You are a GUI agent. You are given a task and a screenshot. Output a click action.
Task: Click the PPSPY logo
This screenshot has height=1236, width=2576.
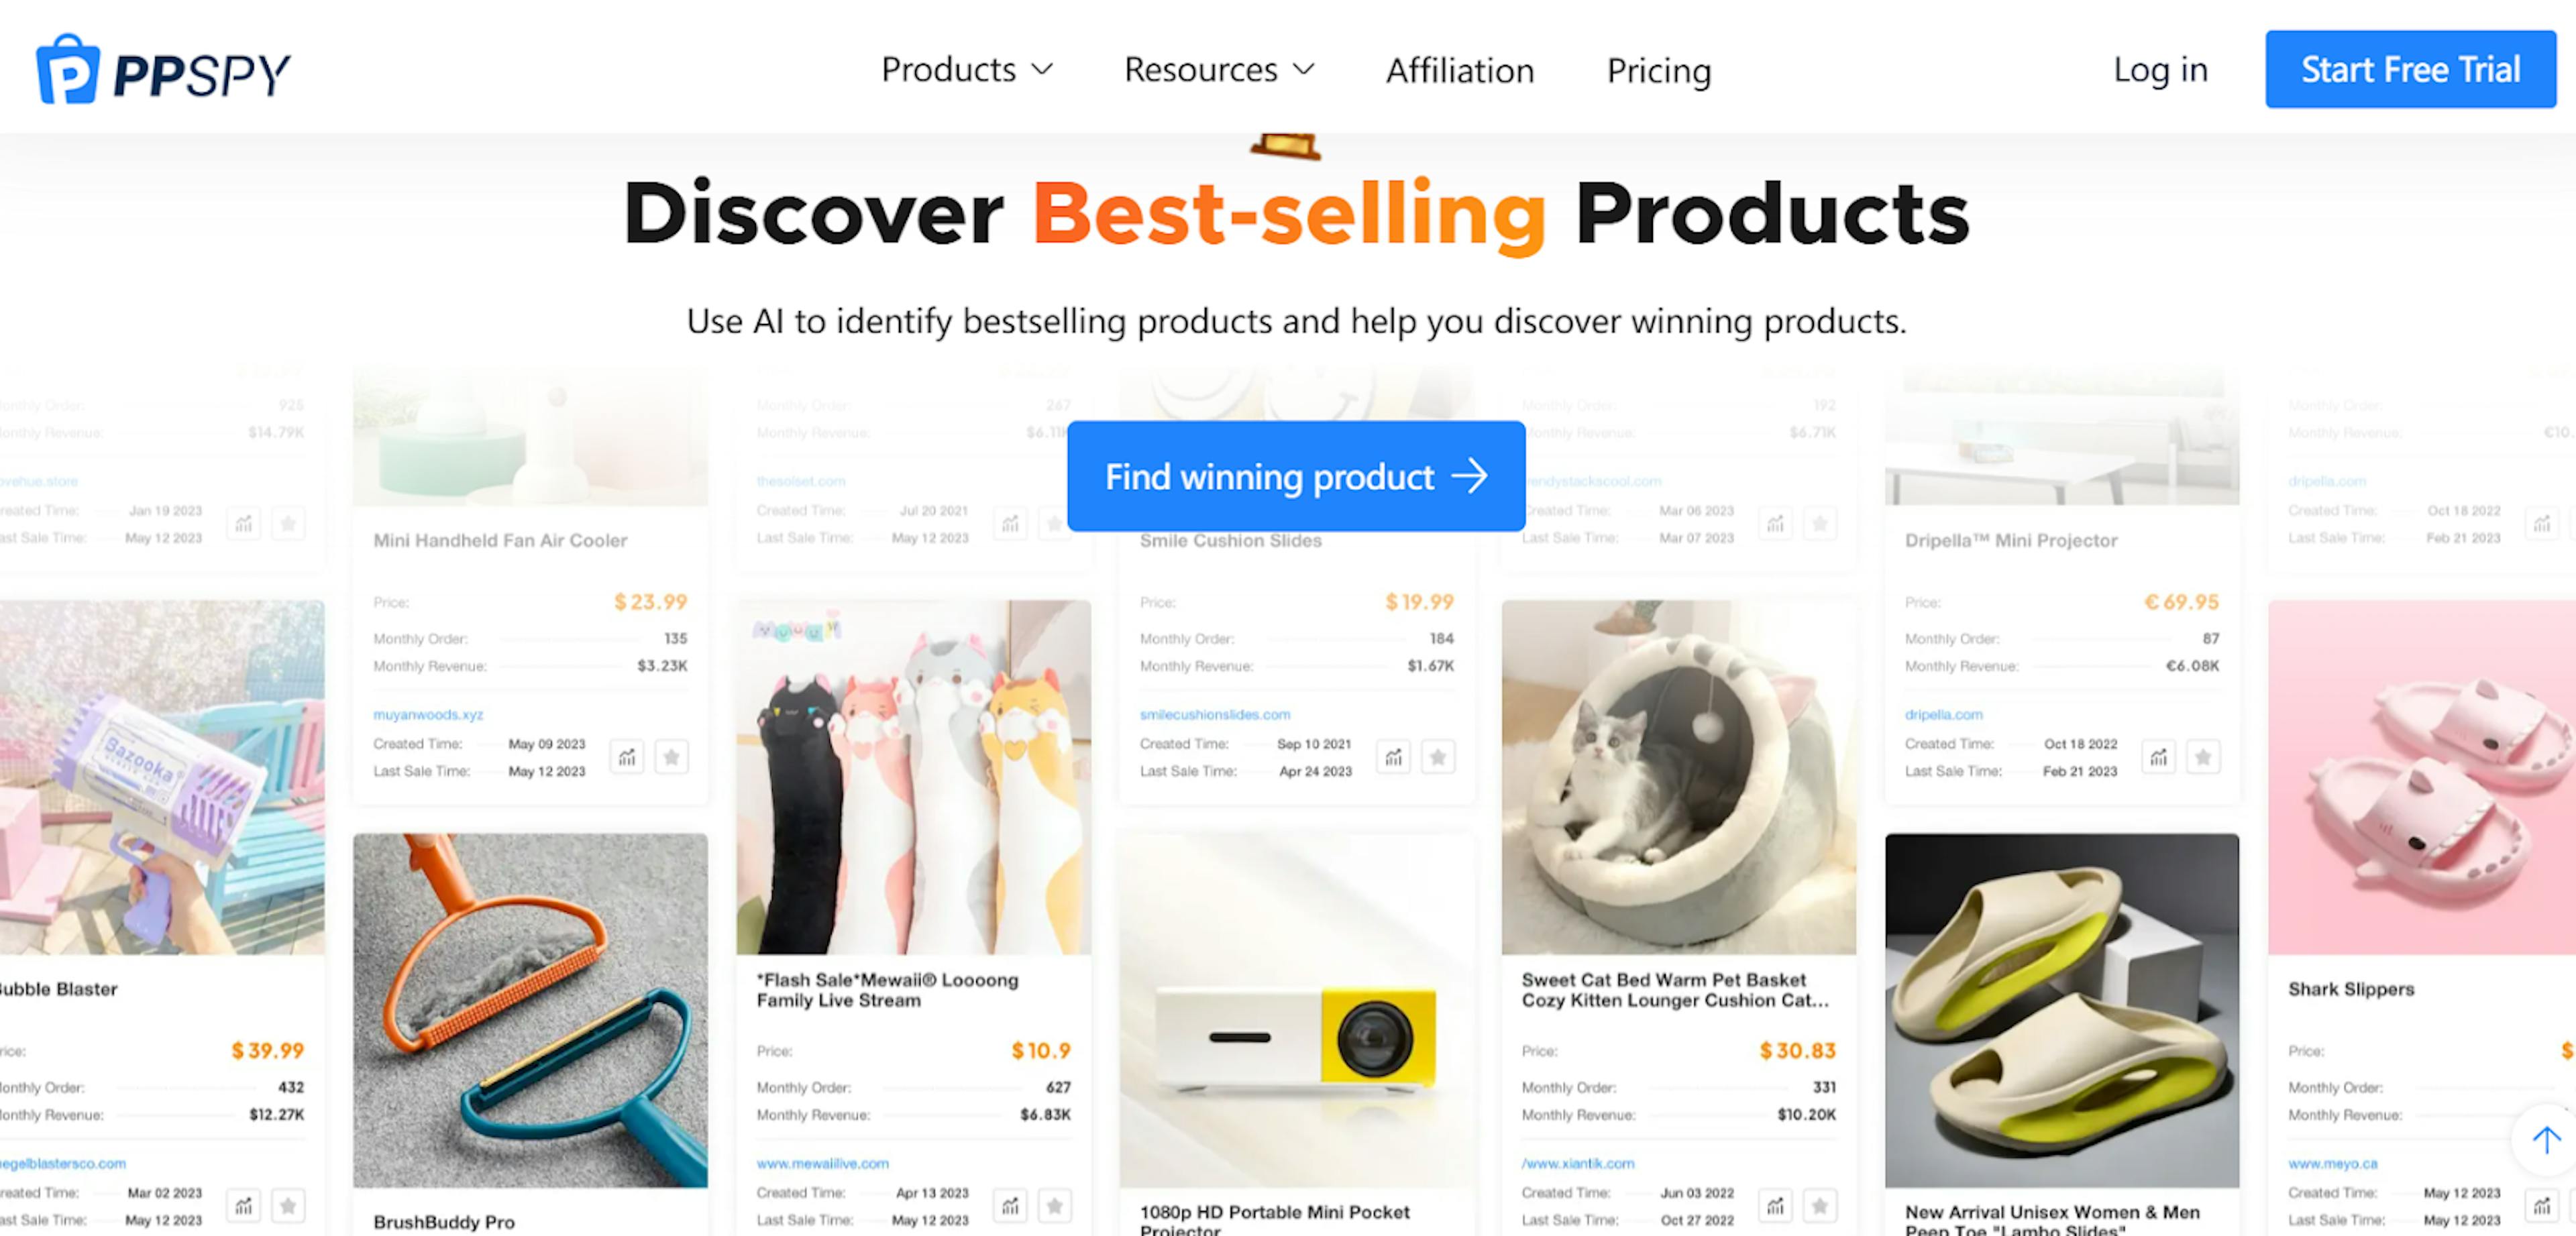[x=163, y=70]
